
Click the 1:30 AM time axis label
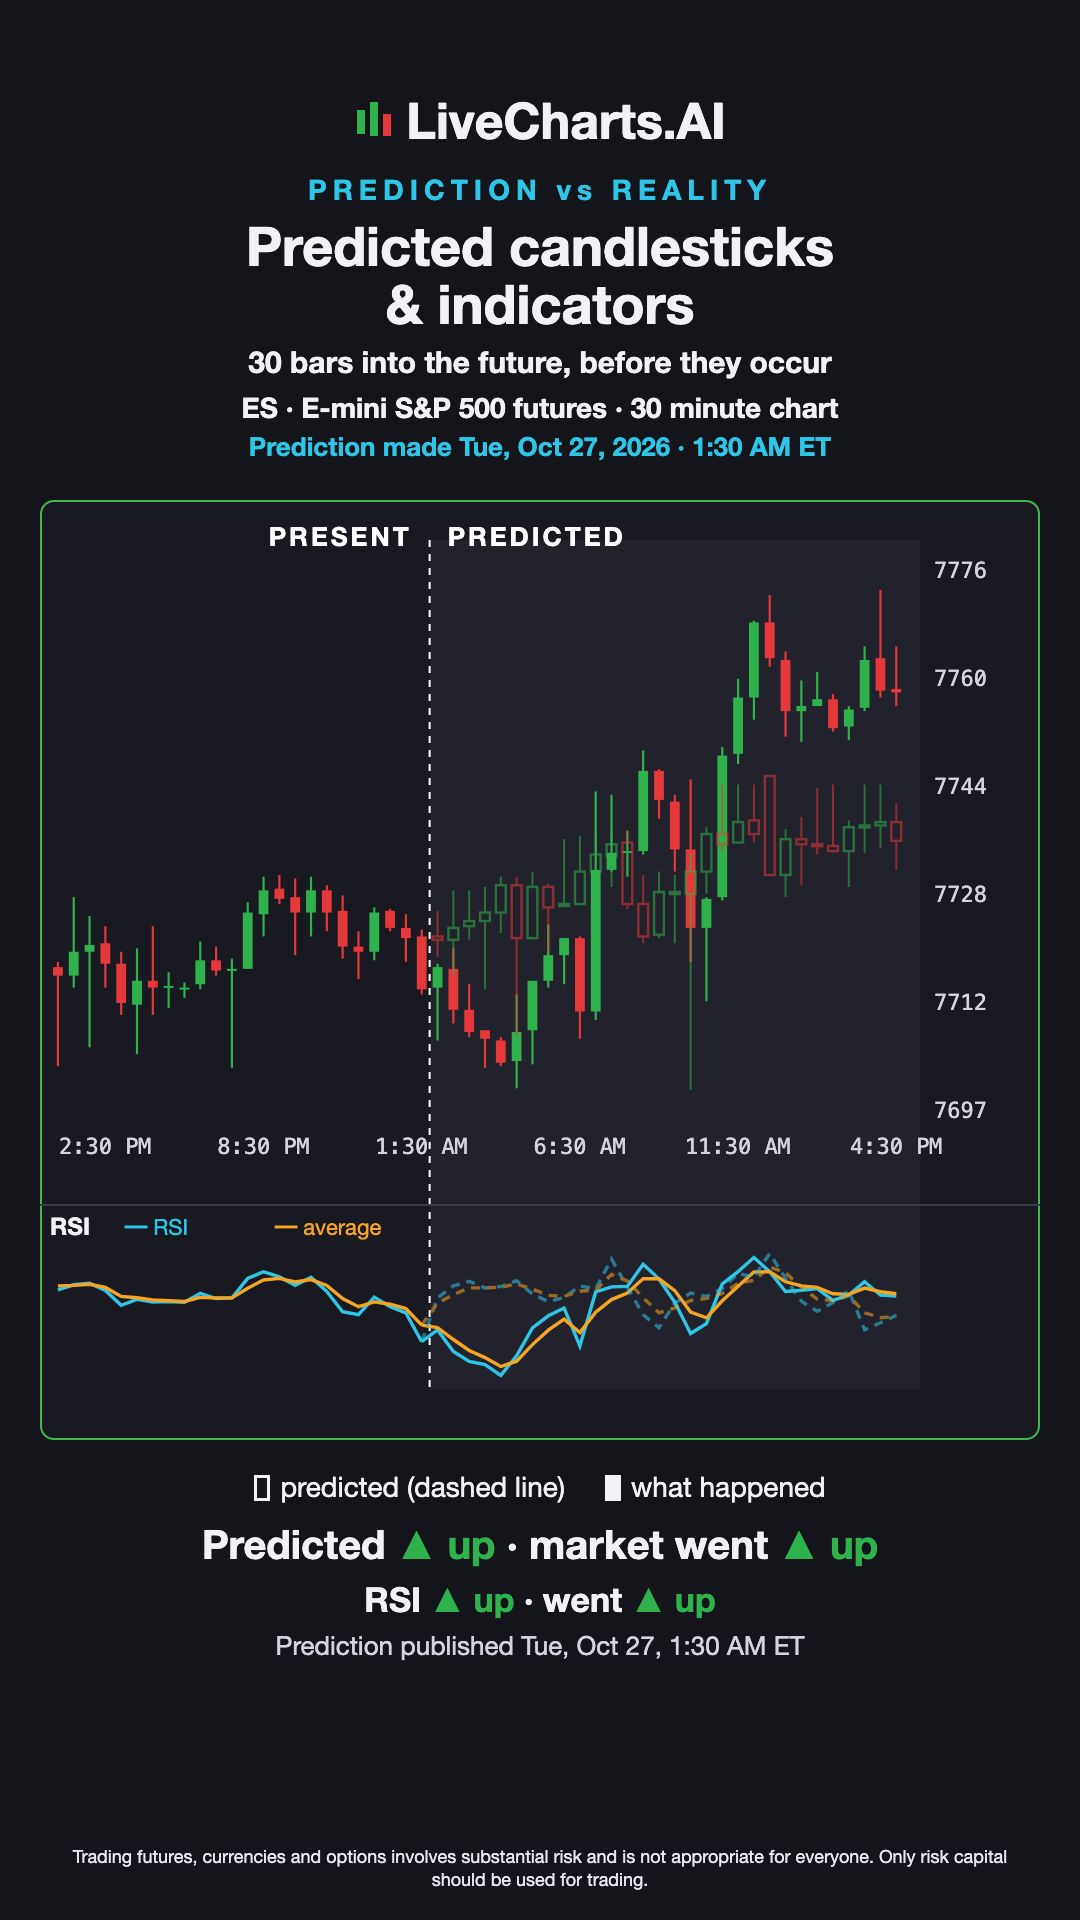click(421, 1146)
